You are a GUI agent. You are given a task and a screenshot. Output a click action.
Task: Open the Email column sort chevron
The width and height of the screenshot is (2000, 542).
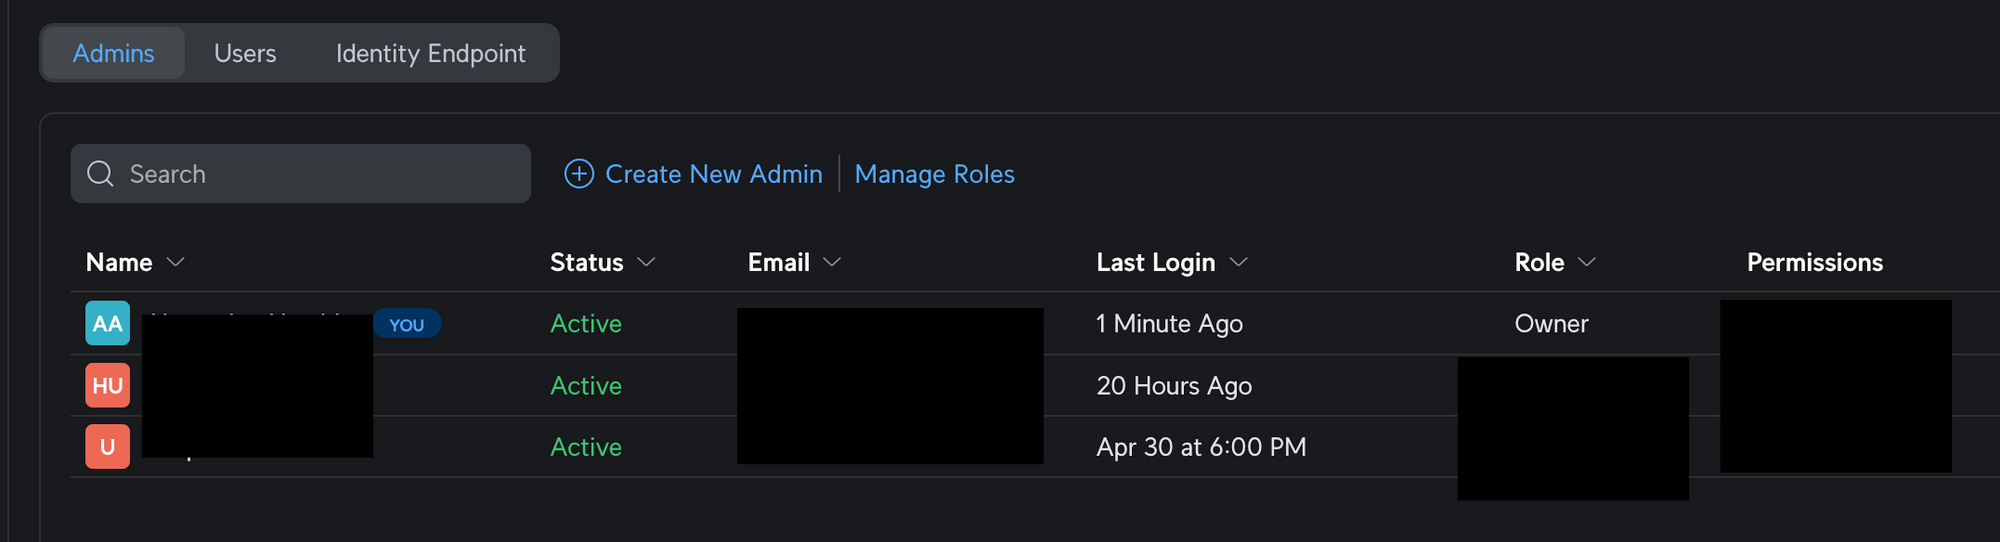pyautogui.click(x=832, y=262)
